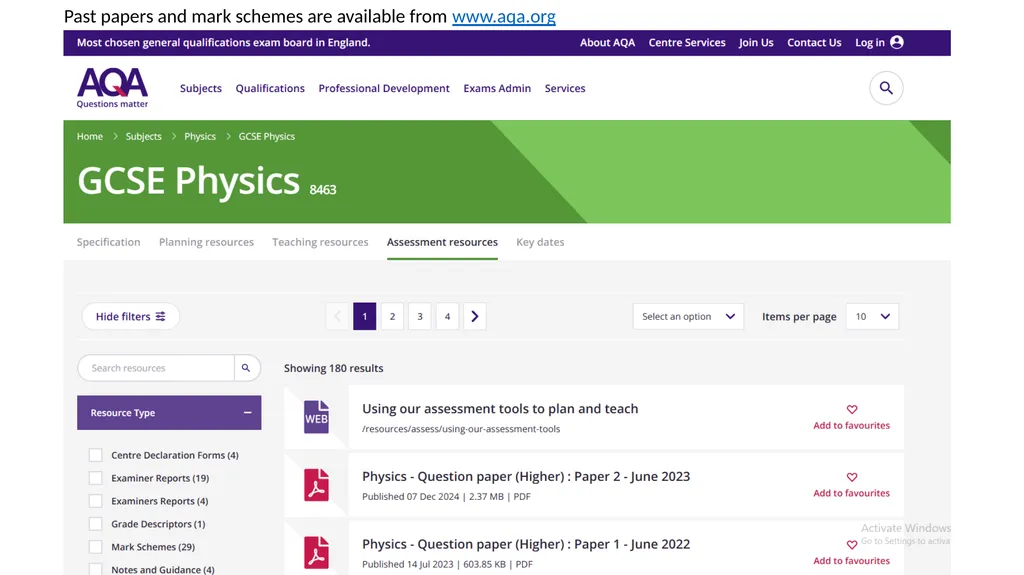1024x575 pixels.
Task: Click WEB icon for Using our assessment tools
Action: coord(317,417)
